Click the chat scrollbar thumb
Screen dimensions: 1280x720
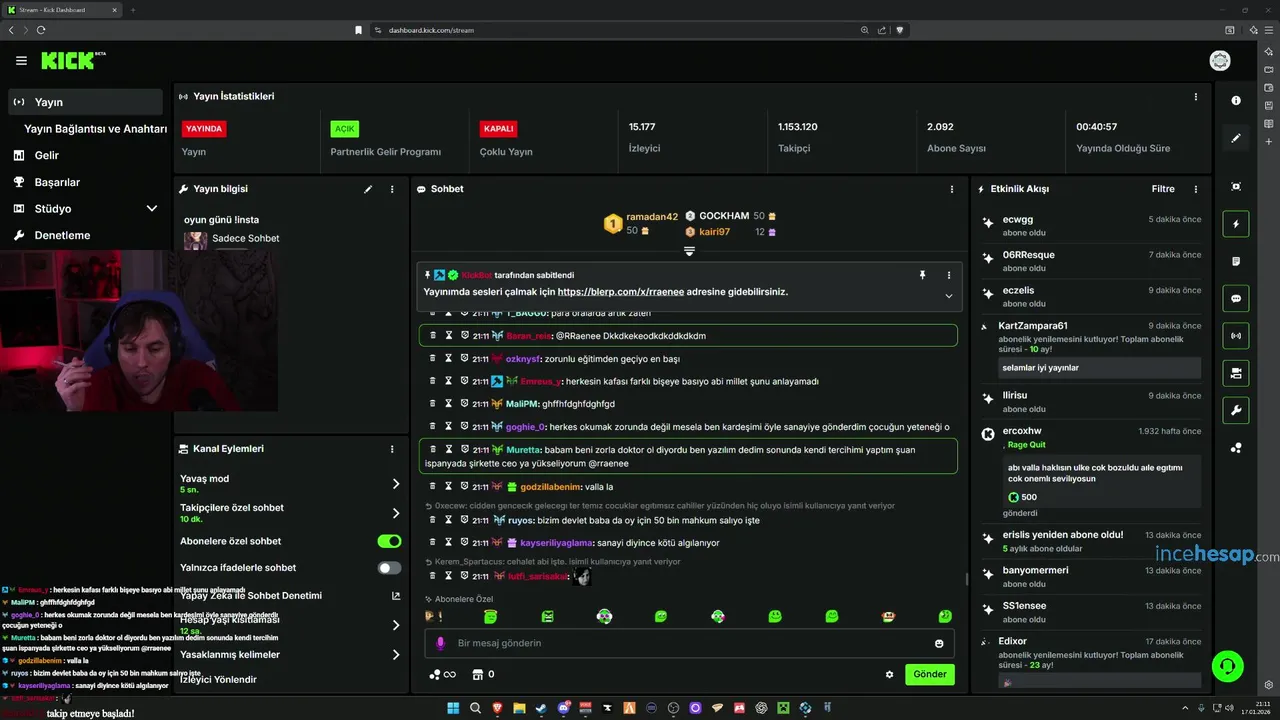tap(966, 579)
